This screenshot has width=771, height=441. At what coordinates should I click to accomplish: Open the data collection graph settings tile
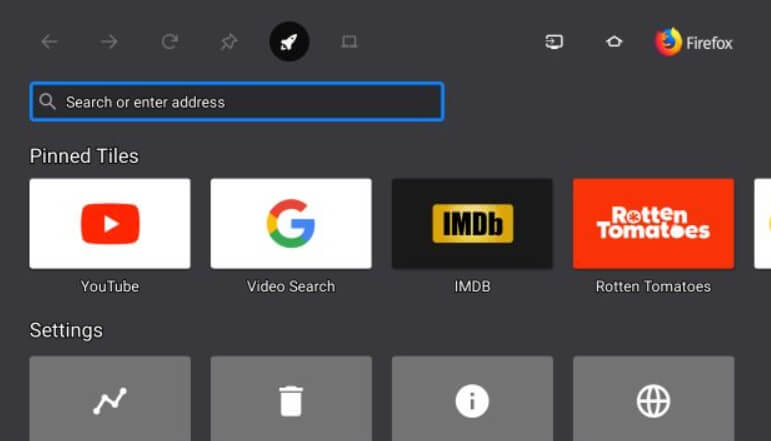pos(110,399)
